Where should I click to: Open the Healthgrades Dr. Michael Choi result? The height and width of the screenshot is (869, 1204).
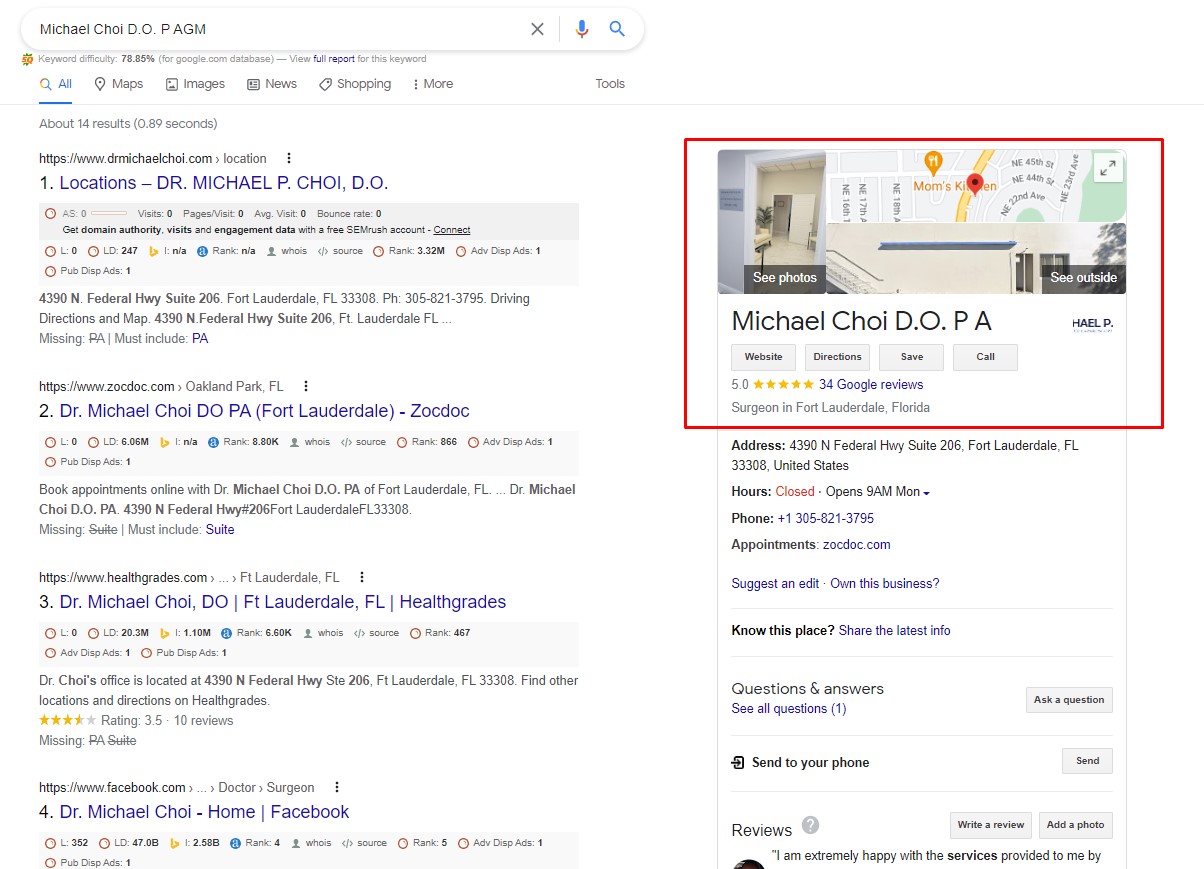click(283, 602)
